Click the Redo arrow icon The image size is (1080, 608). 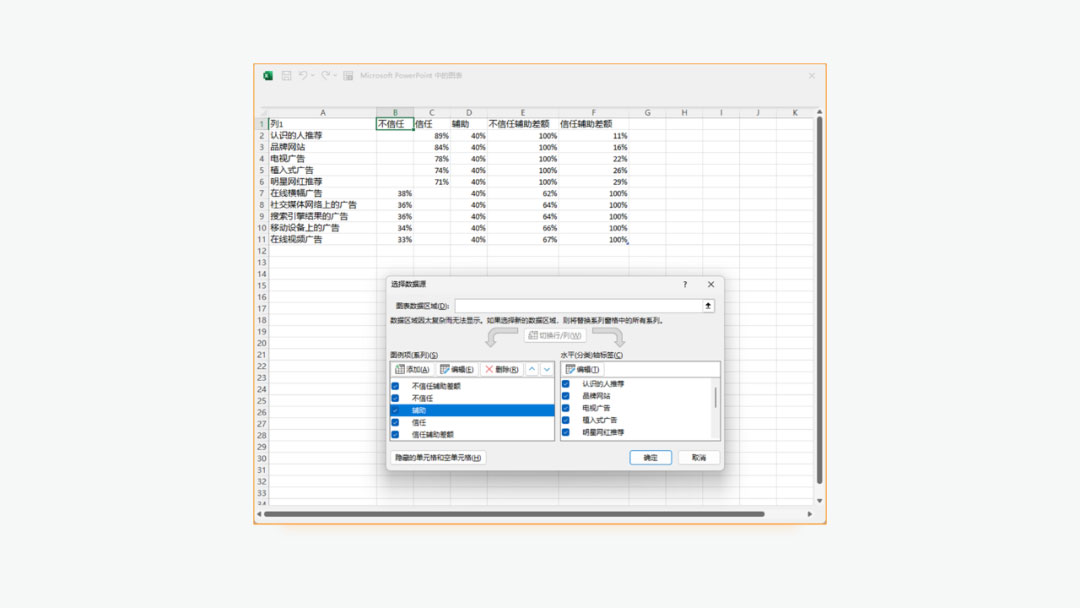pos(326,76)
